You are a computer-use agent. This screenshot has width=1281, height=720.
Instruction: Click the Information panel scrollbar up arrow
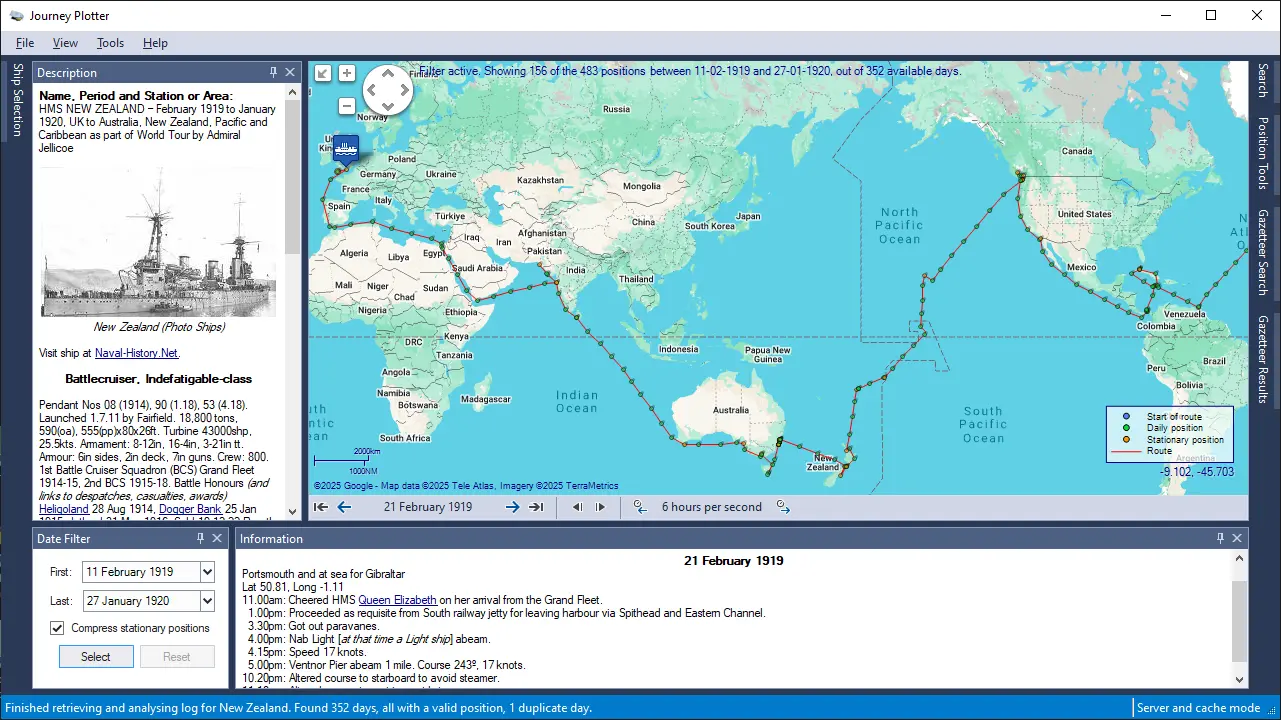1240,560
